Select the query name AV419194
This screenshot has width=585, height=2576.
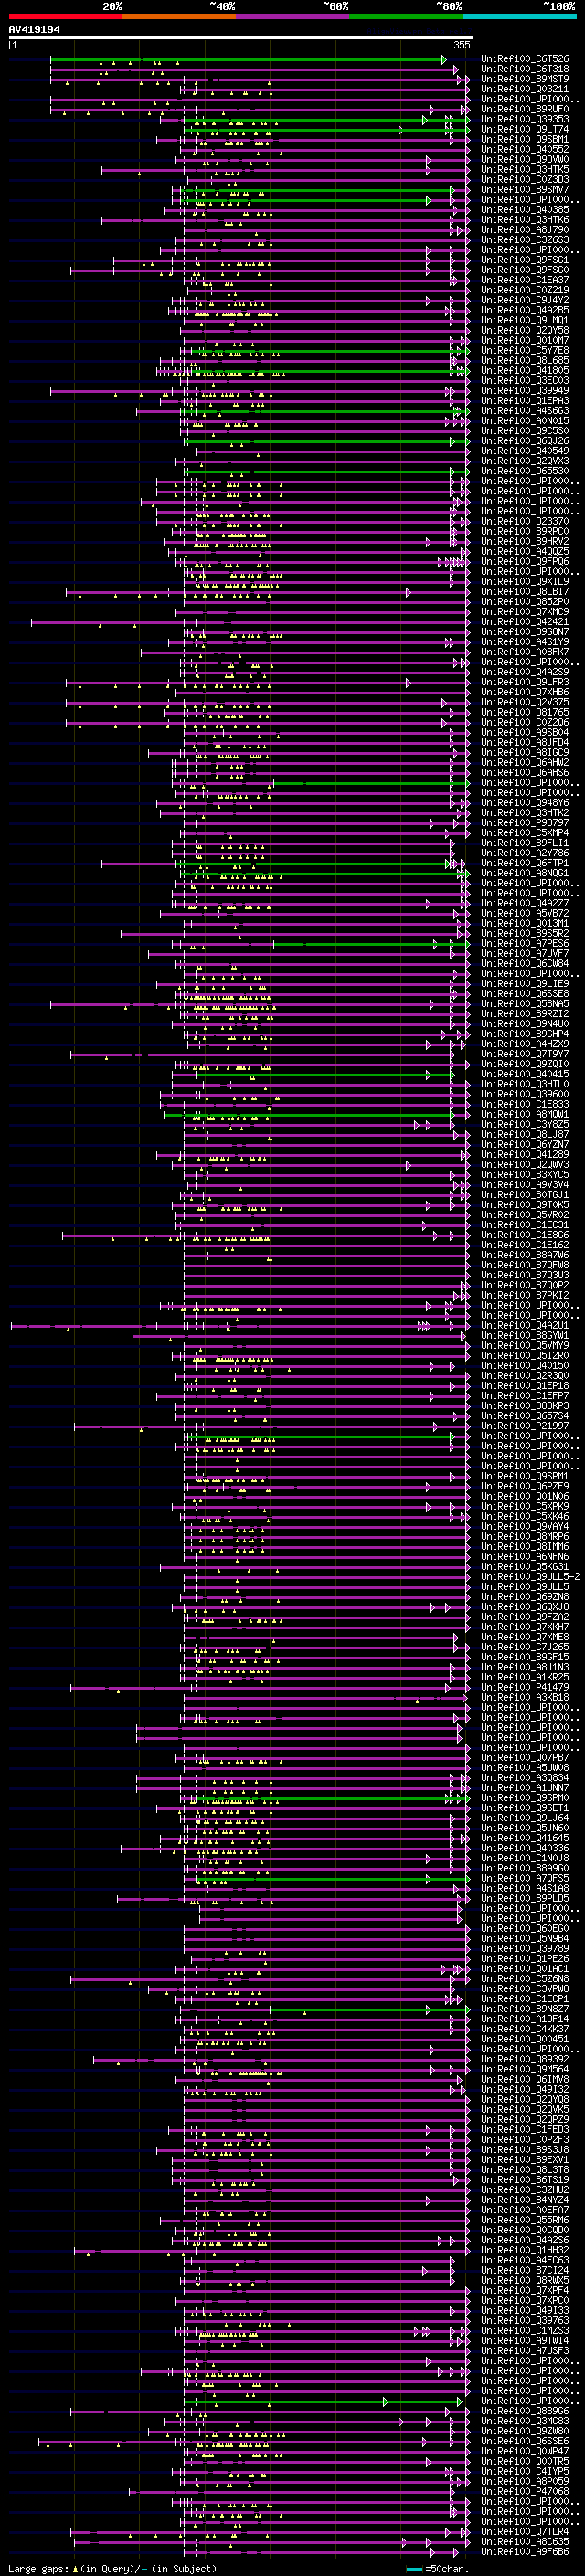coord(35,30)
